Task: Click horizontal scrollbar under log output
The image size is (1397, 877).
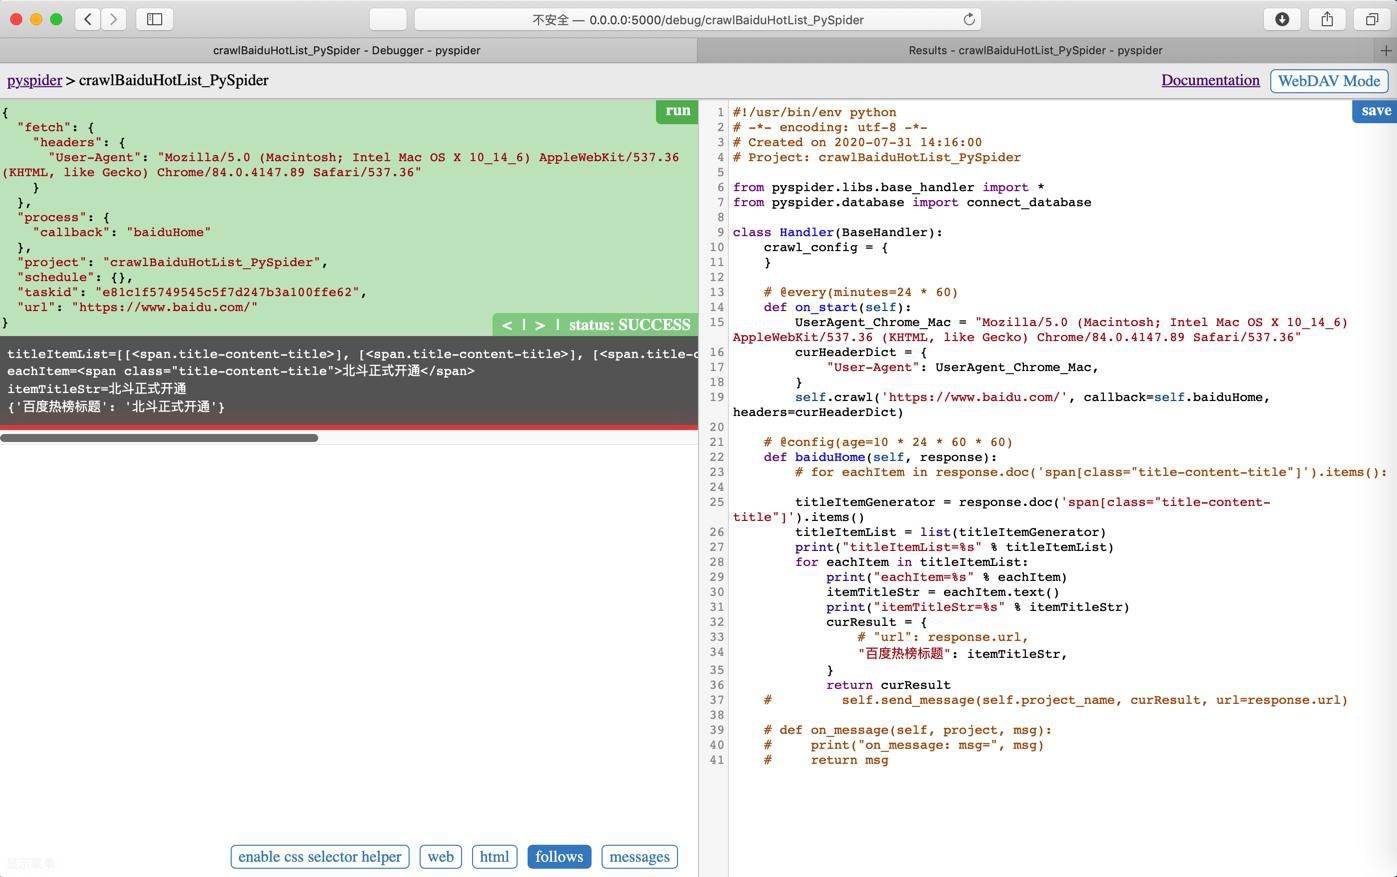Action: [x=159, y=437]
